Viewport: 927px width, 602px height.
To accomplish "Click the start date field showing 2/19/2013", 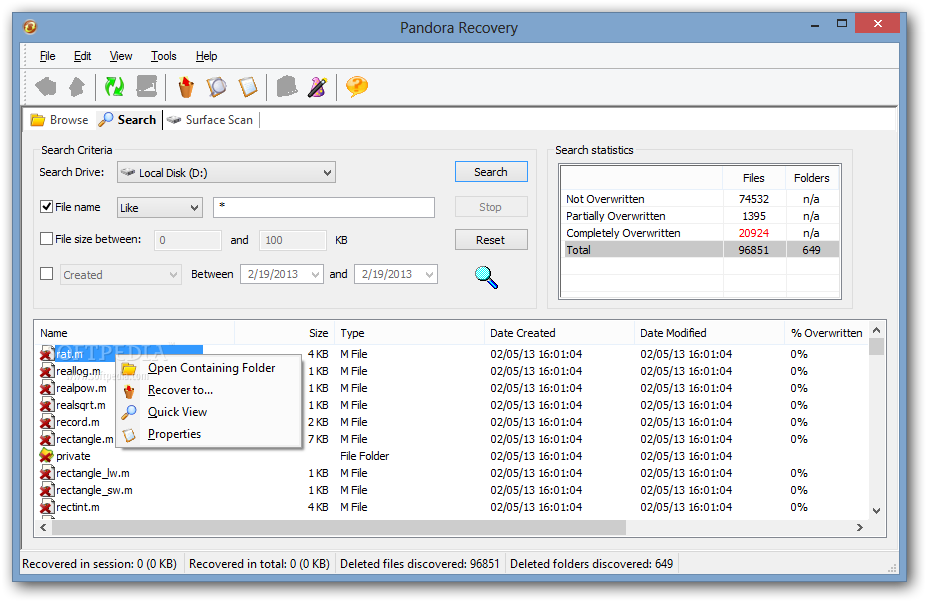I will coord(281,273).
